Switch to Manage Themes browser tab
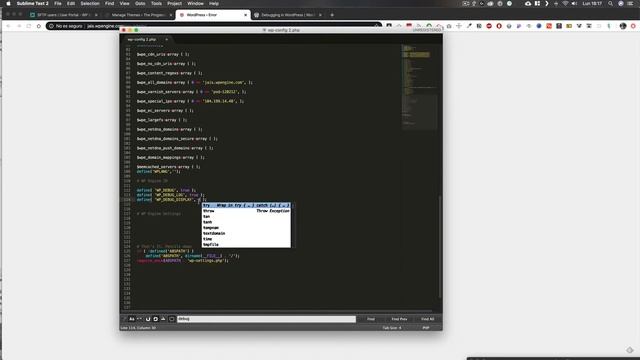Viewport: 640px width, 360px height. click(x=139, y=15)
